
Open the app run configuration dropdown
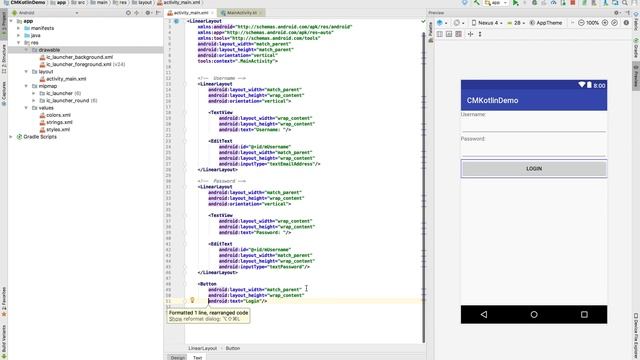(x=496, y=3)
